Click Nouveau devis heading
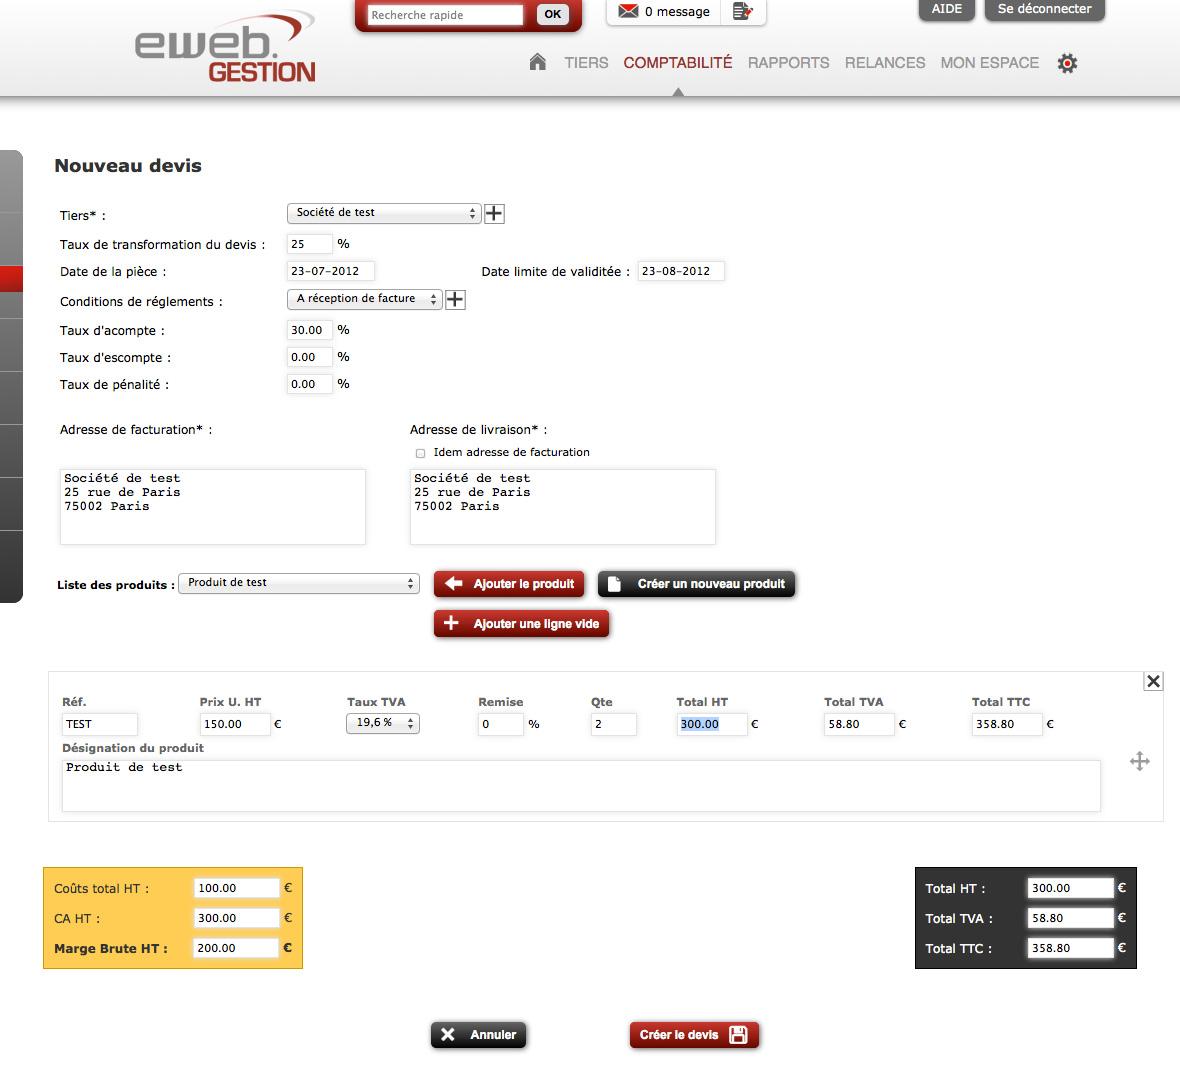The image size is (1180, 1076). [128, 166]
